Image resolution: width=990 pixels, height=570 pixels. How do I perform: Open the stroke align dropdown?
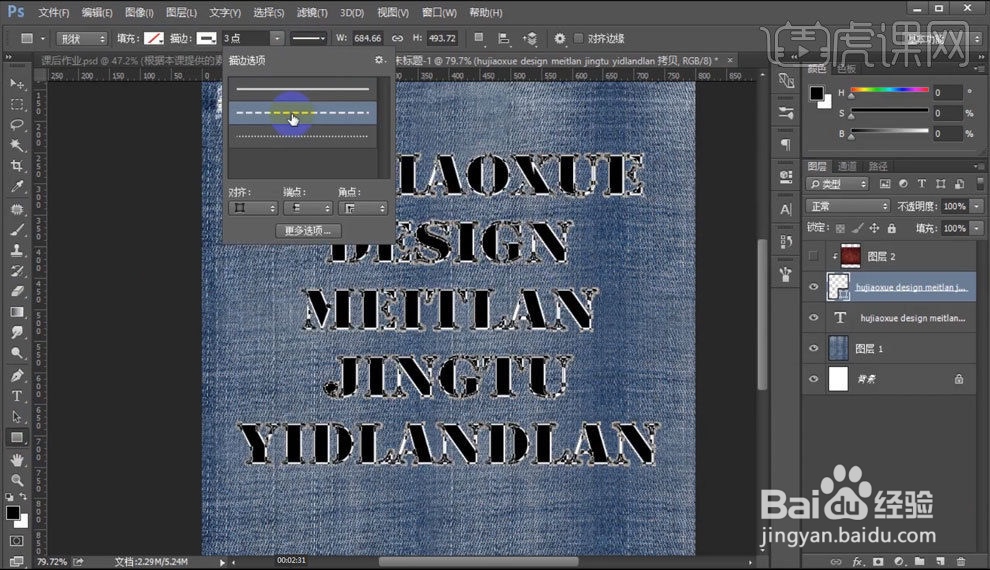(x=253, y=208)
